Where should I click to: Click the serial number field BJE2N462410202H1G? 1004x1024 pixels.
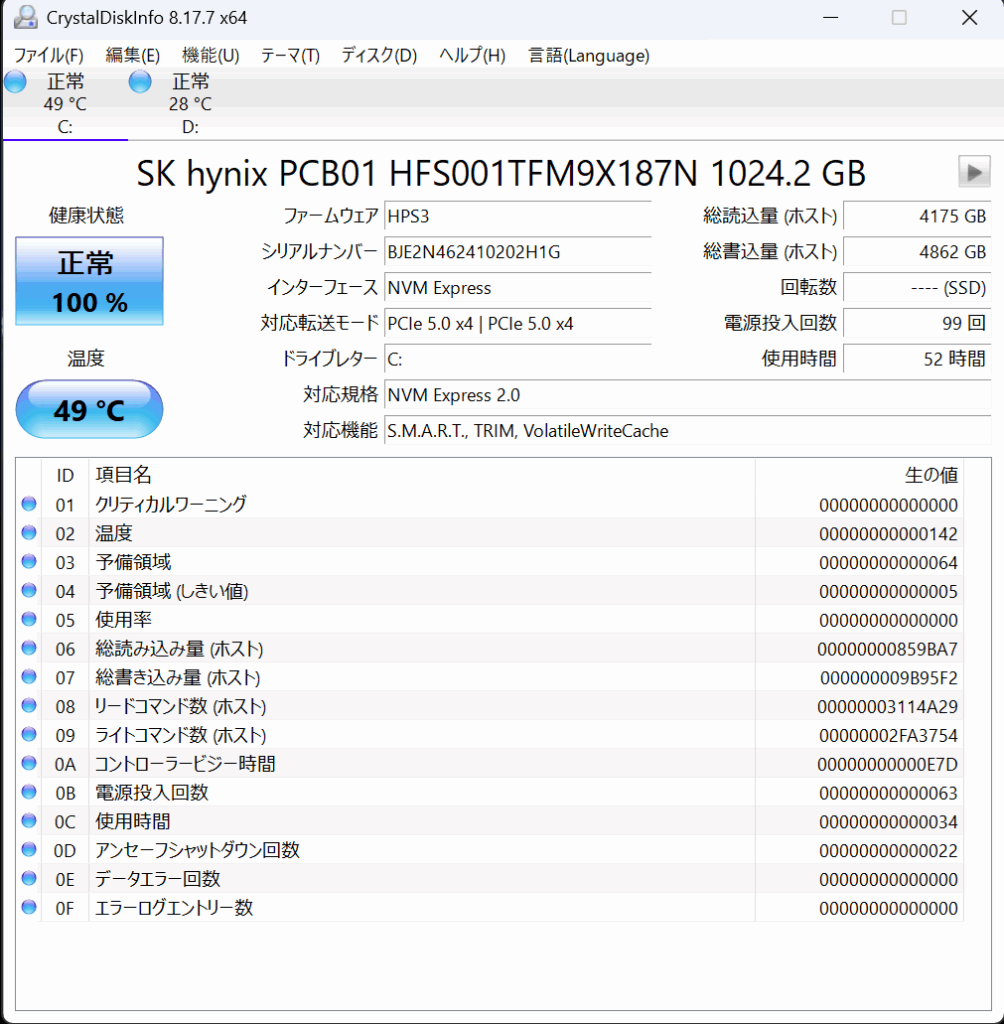tap(517, 252)
